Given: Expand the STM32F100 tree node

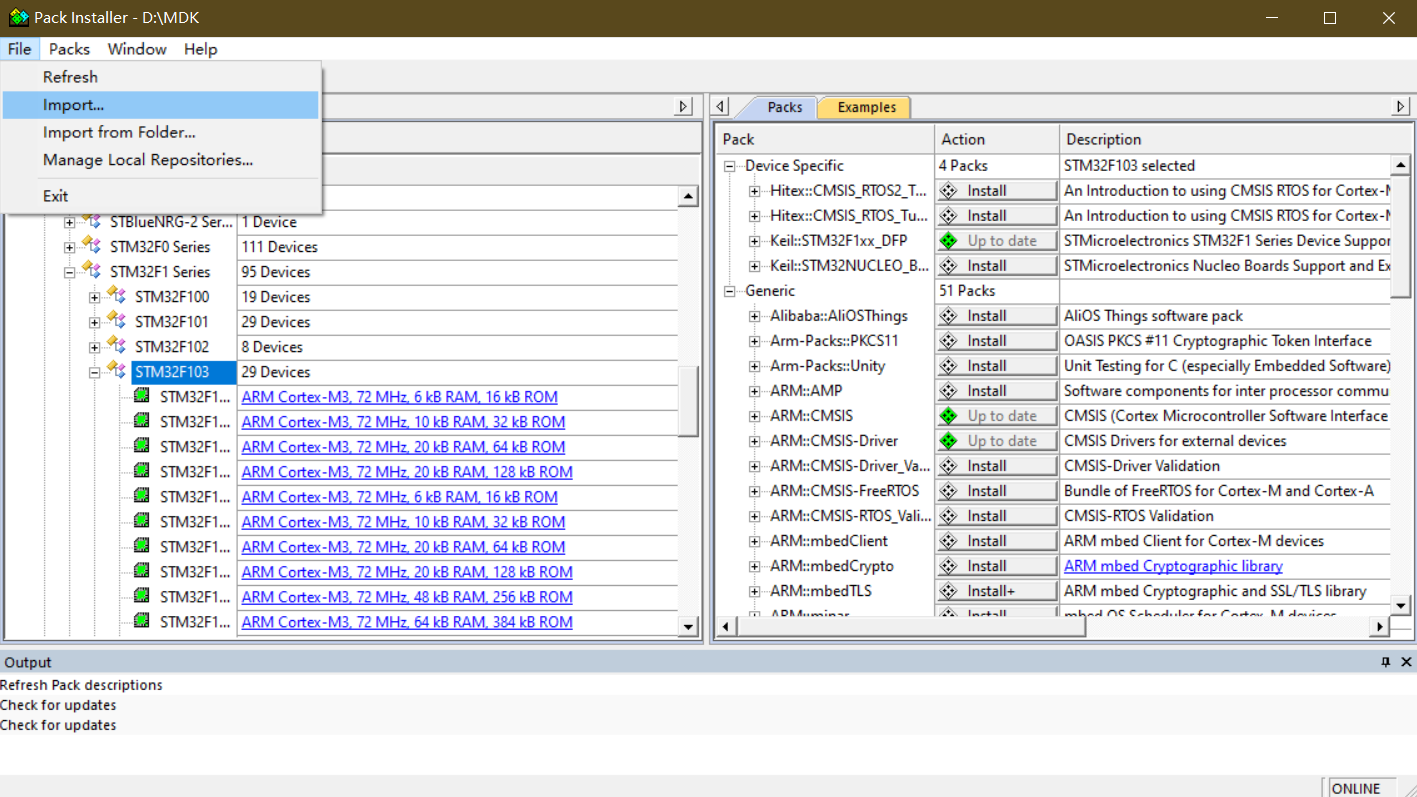Looking at the screenshot, I should point(95,297).
